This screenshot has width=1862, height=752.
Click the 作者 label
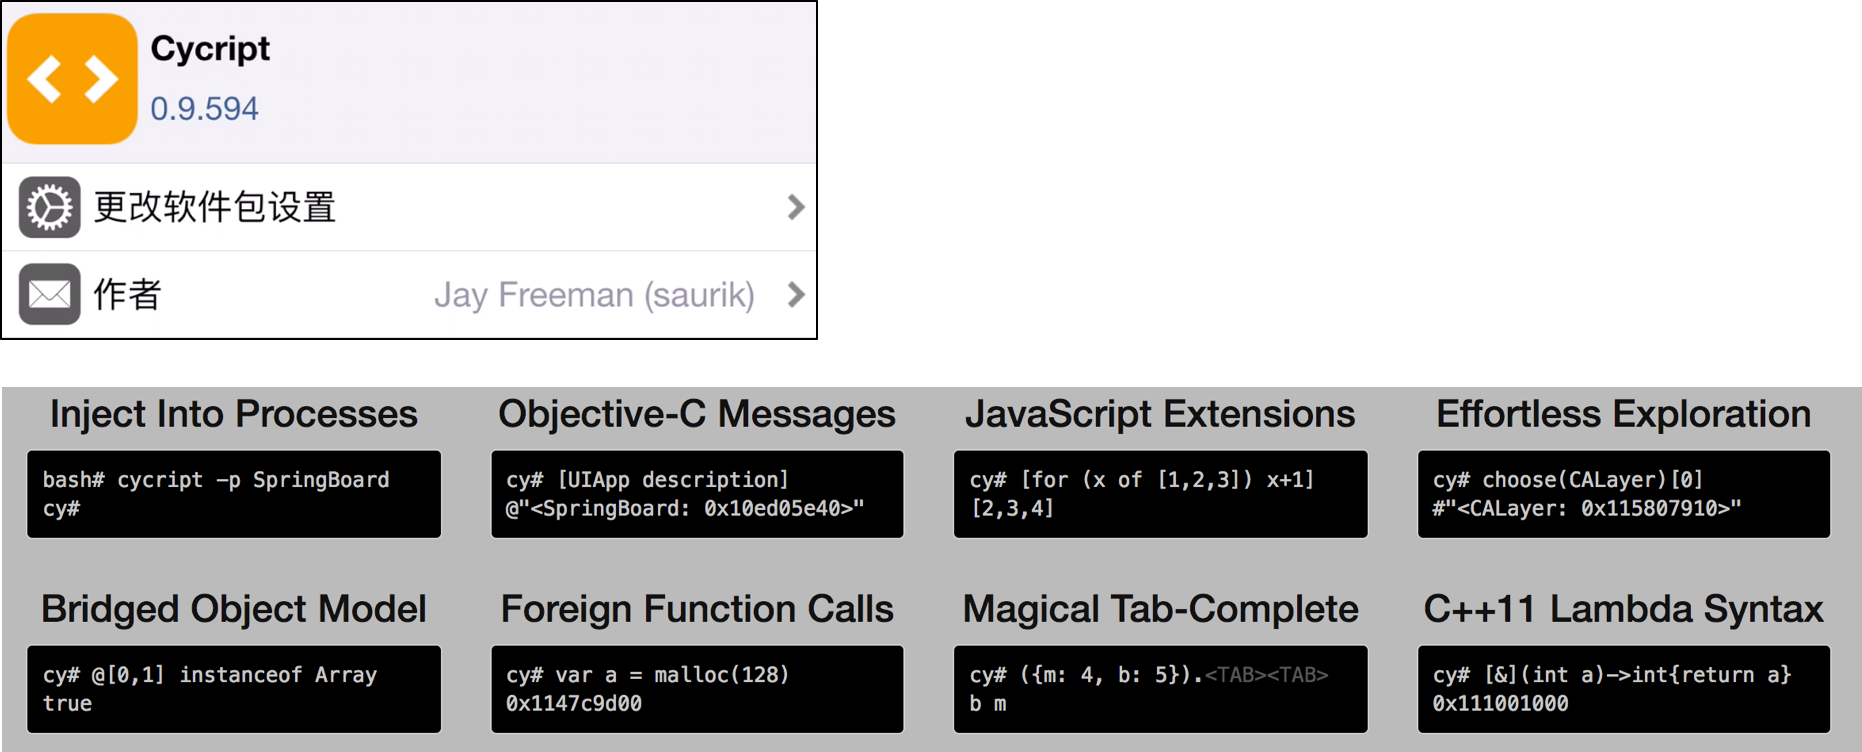(128, 294)
